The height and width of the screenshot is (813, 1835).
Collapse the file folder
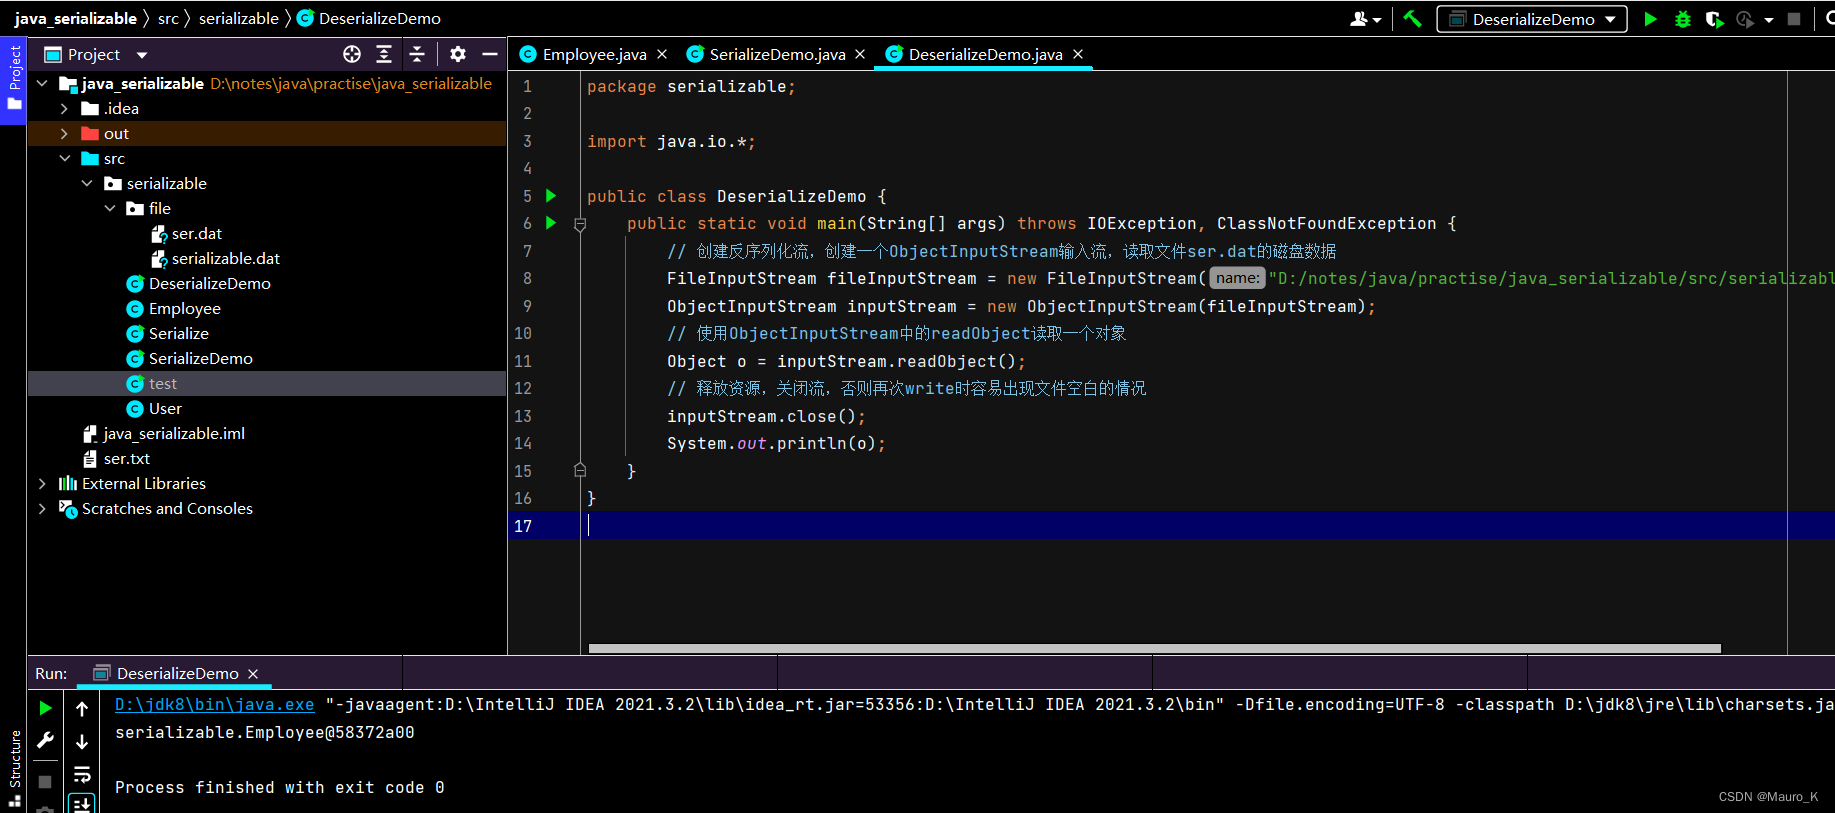point(110,208)
